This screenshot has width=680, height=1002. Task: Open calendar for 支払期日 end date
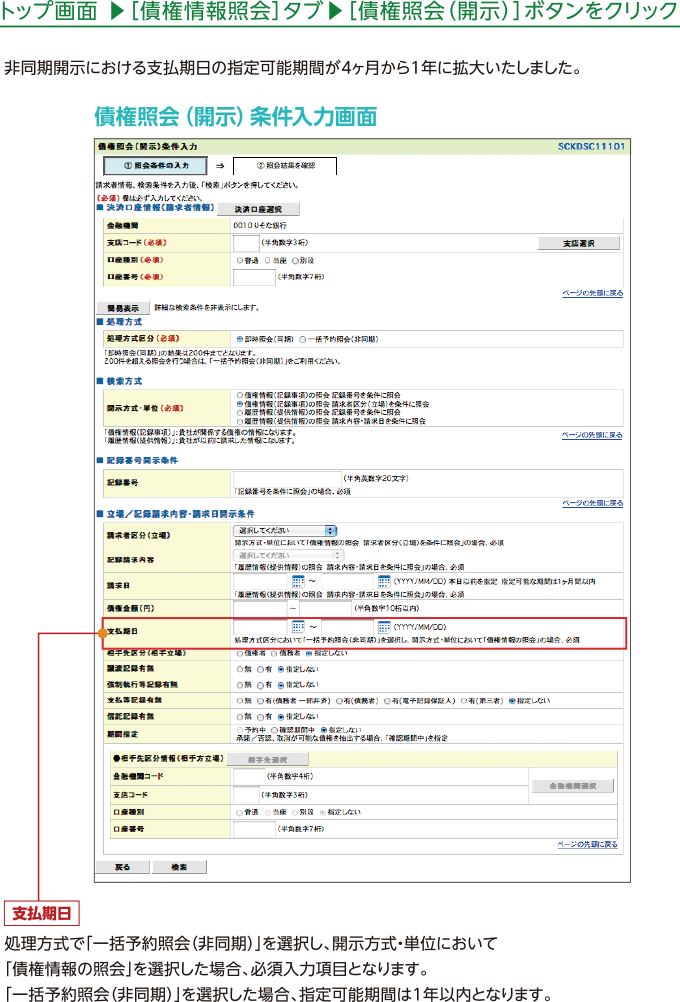coord(384,627)
